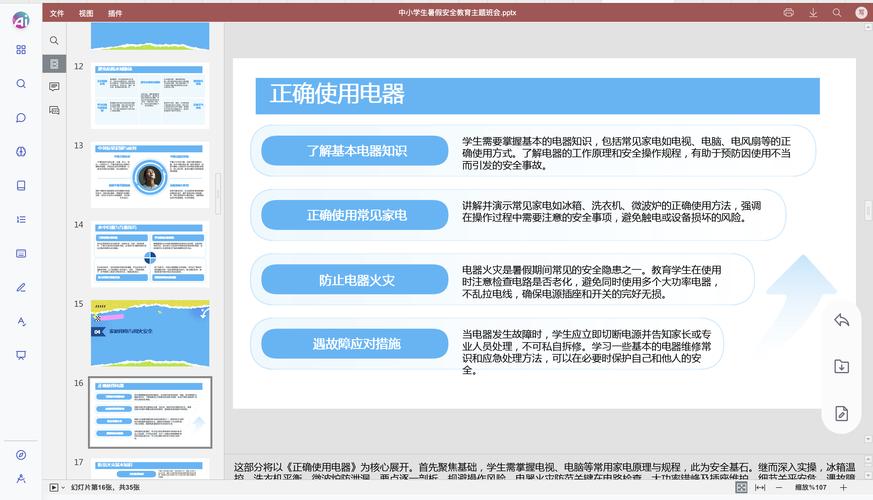Click the paragraph starting 学生需要掌握基本的电器知识
This screenshot has width=873, height=500.
point(626,153)
